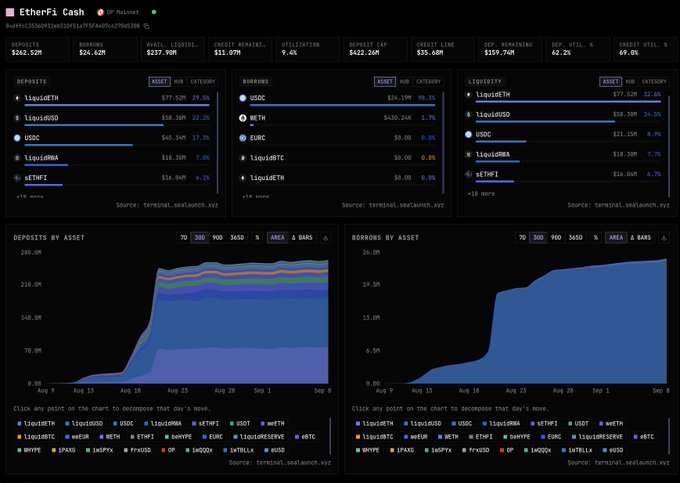Switch Borrows by Asset chart to Bars mode
The height and width of the screenshot is (483, 680).
[641, 238]
